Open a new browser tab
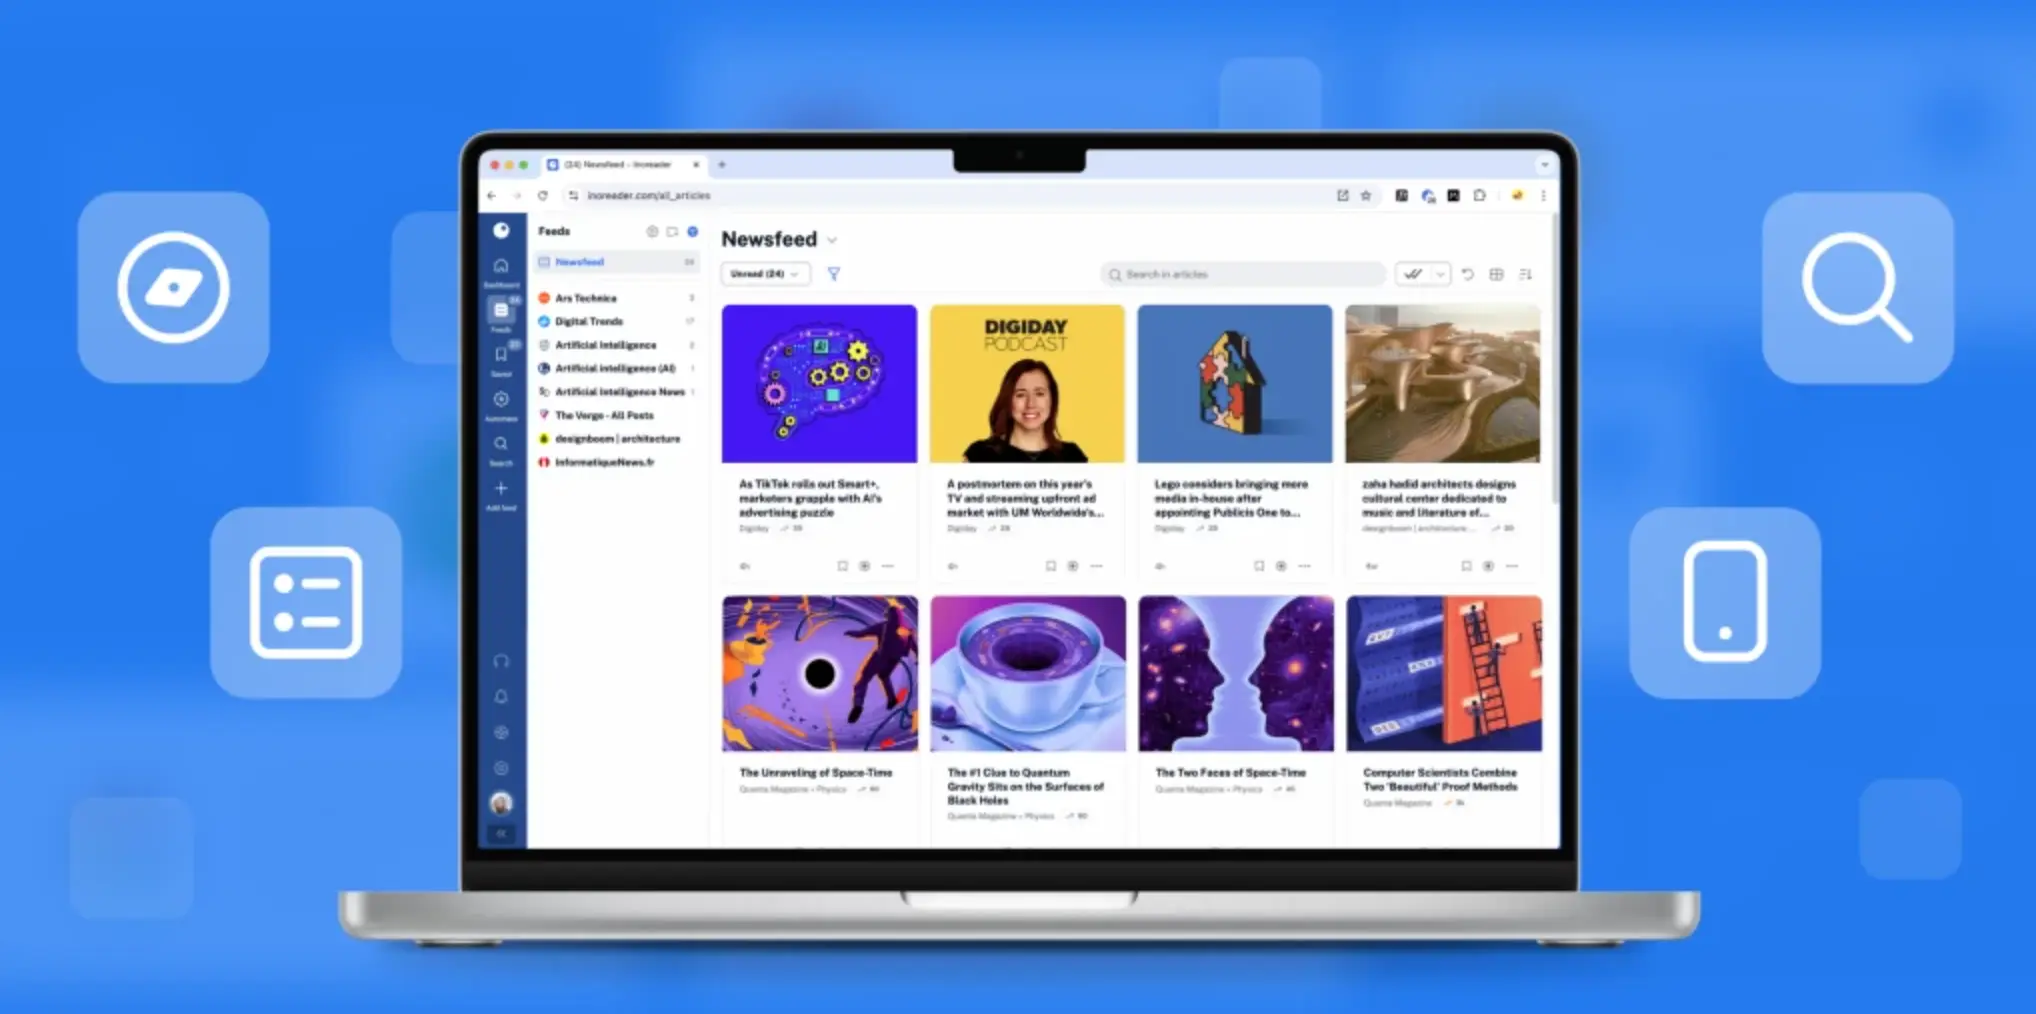 coord(722,165)
